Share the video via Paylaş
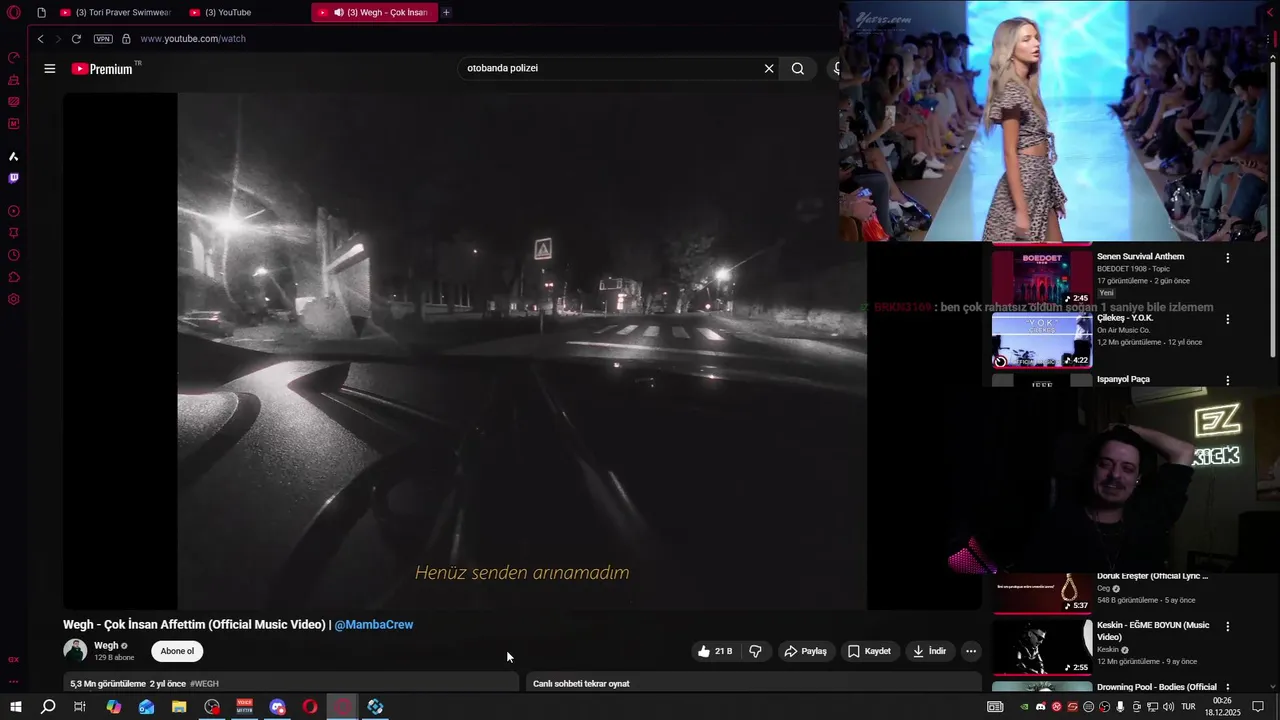 click(806, 651)
